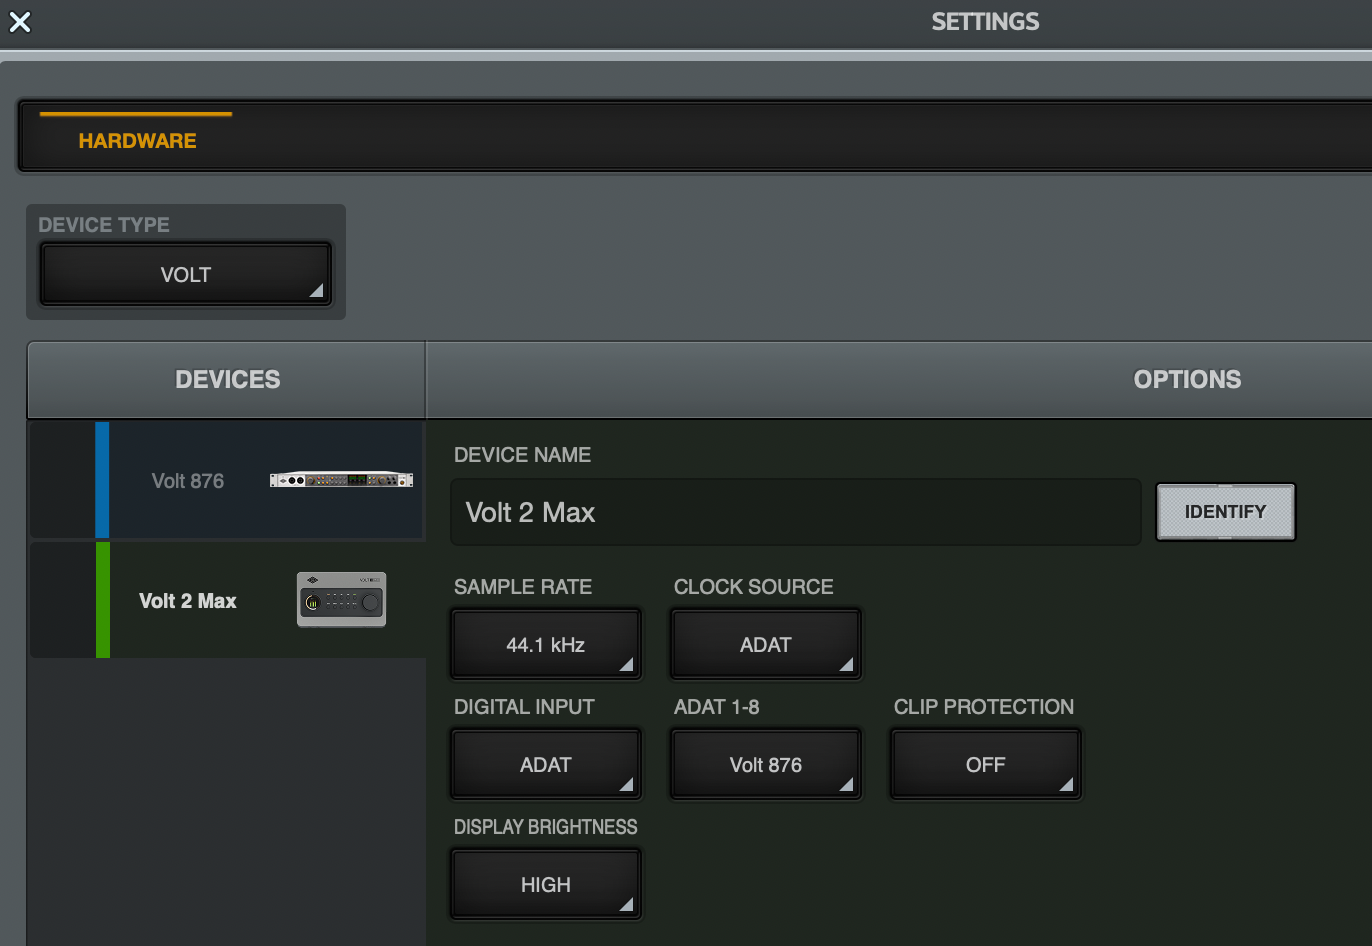The image size is (1372, 946).
Task: Click the Volt 876 rack unit thumbnail
Action: pyautogui.click(x=341, y=480)
